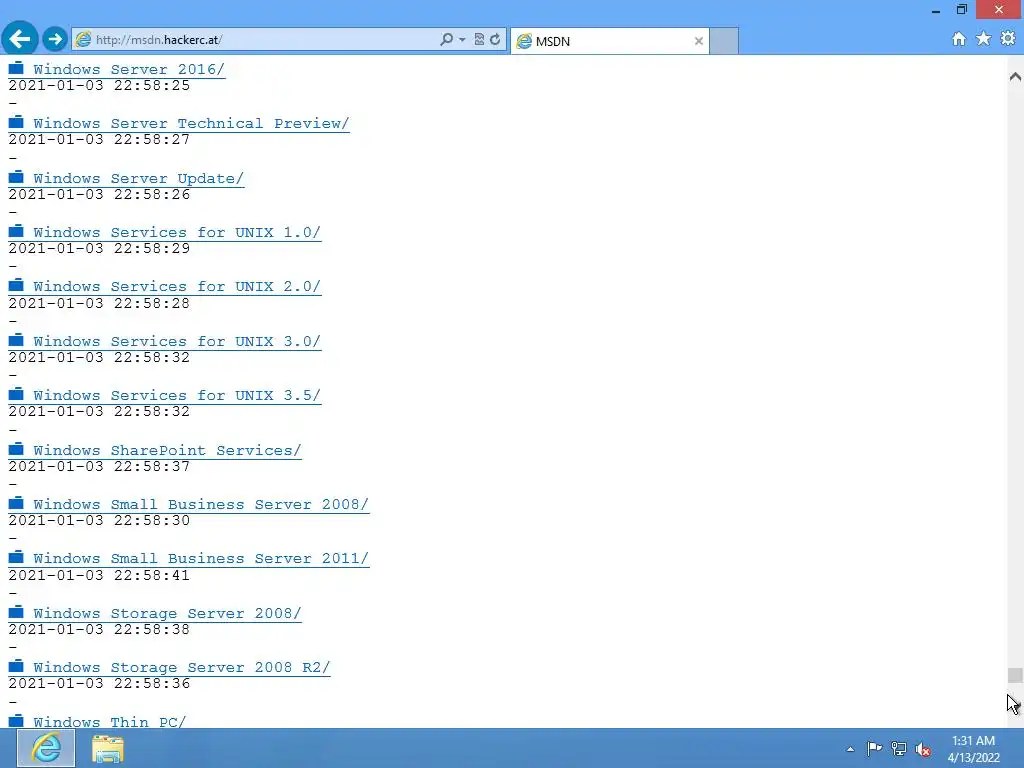Open a new blank tab
1024x768 pixels.
(x=724, y=41)
